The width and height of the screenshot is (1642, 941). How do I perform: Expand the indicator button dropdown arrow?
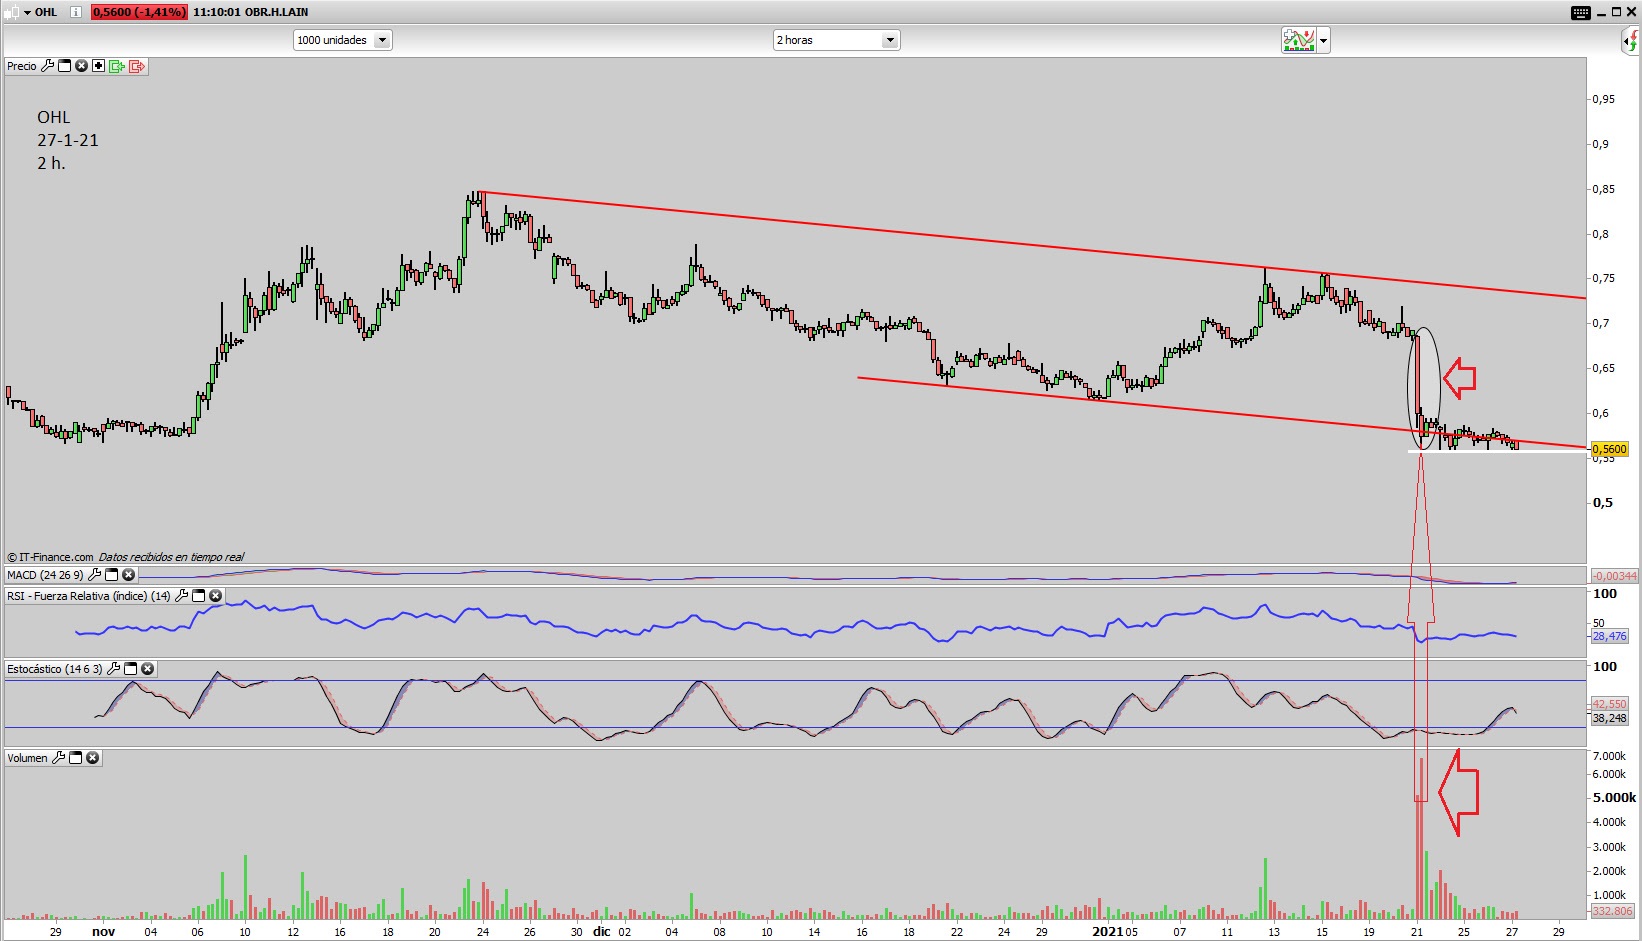(x=1324, y=41)
